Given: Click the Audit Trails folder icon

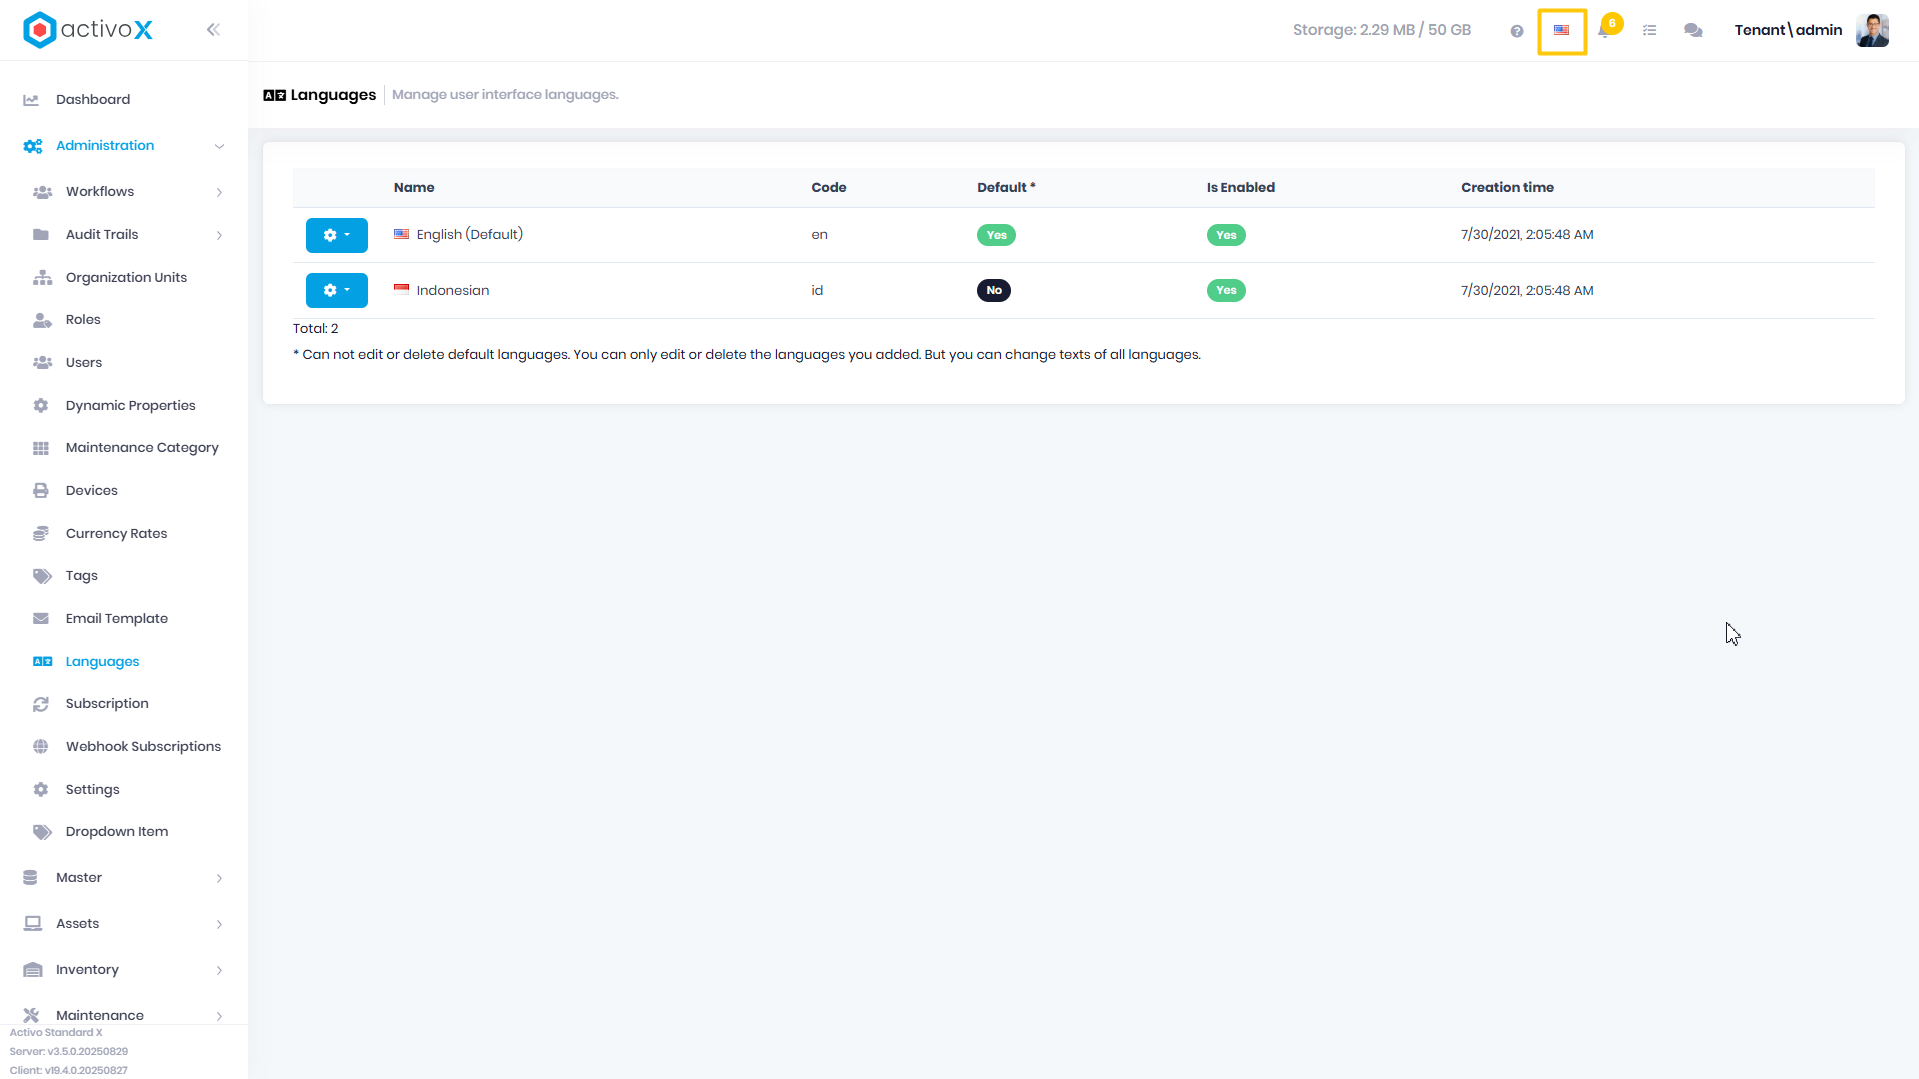Looking at the screenshot, I should 41,235.
